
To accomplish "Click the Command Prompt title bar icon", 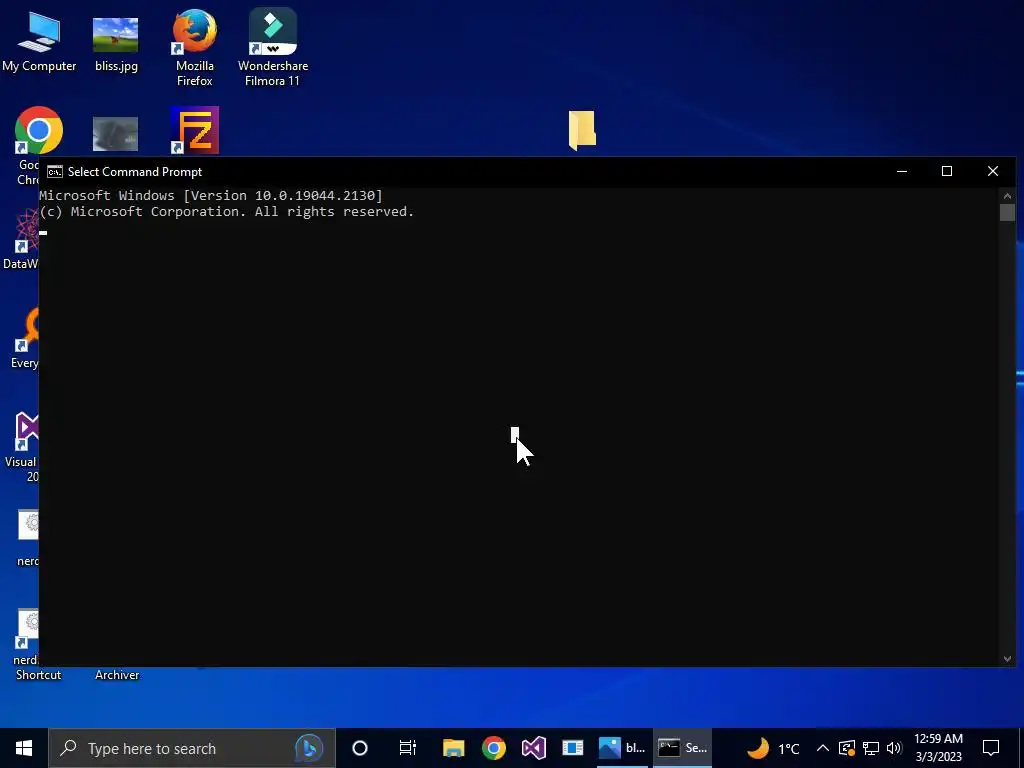I will point(55,172).
